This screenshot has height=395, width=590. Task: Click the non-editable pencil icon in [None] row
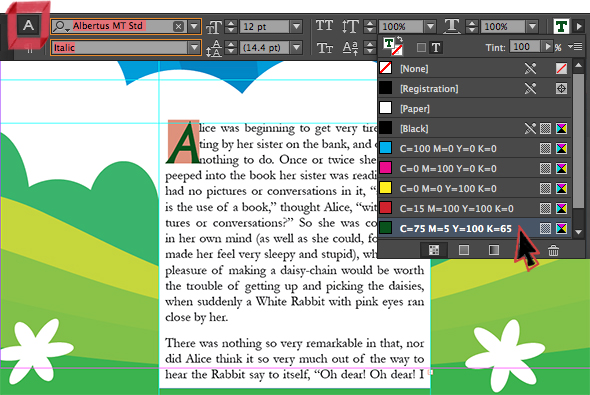pyautogui.click(x=530, y=68)
